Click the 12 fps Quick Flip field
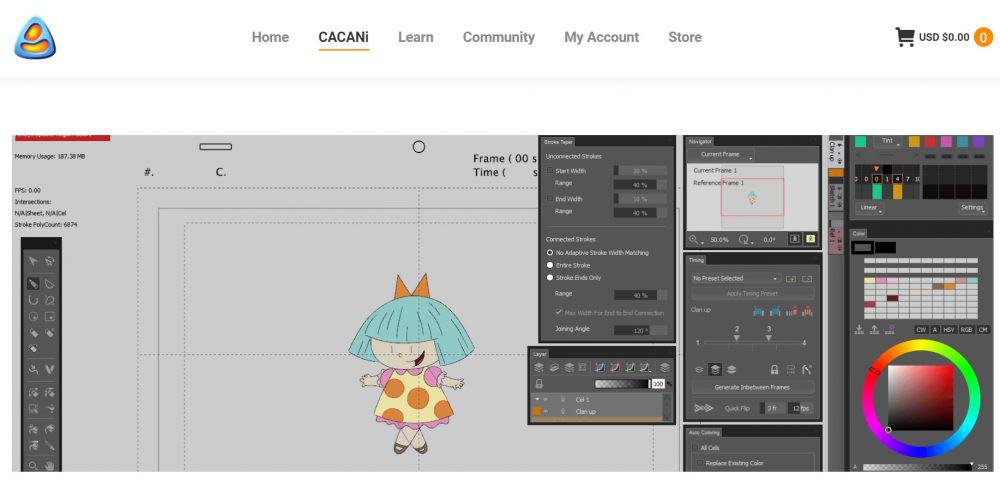 [x=800, y=408]
